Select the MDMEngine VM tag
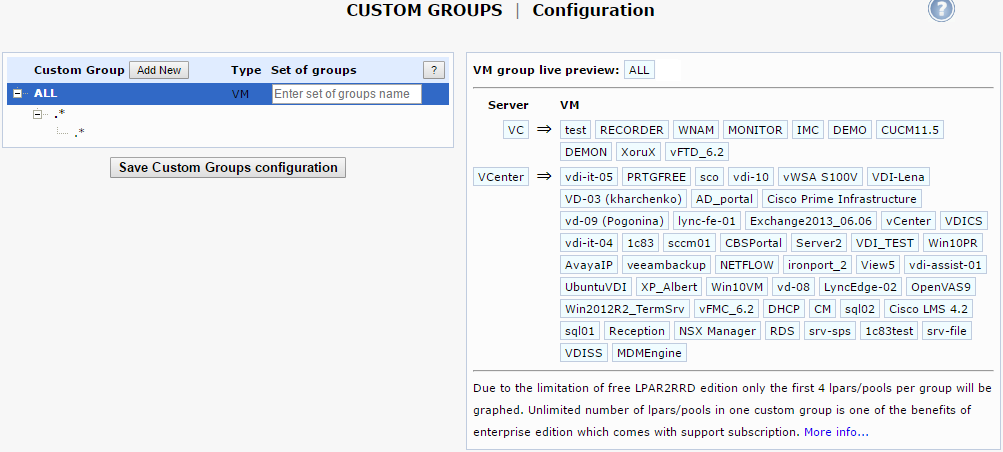The height and width of the screenshot is (452, 1003). click(649, 353)
